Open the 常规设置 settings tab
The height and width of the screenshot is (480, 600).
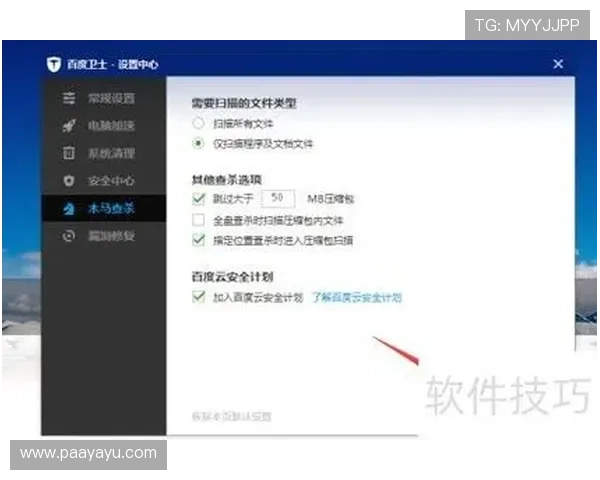tap(104, 98)
